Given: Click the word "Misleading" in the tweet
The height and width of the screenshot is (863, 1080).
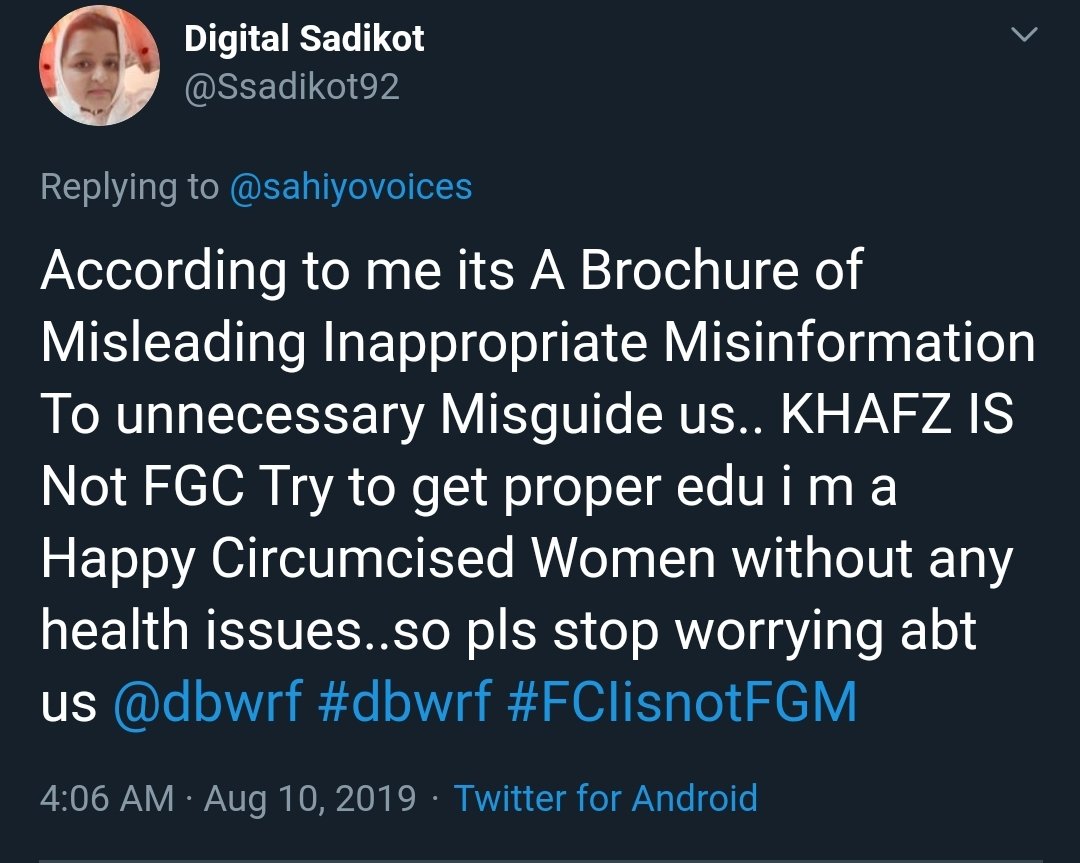Looking at the screenshot, I should 173,344.
